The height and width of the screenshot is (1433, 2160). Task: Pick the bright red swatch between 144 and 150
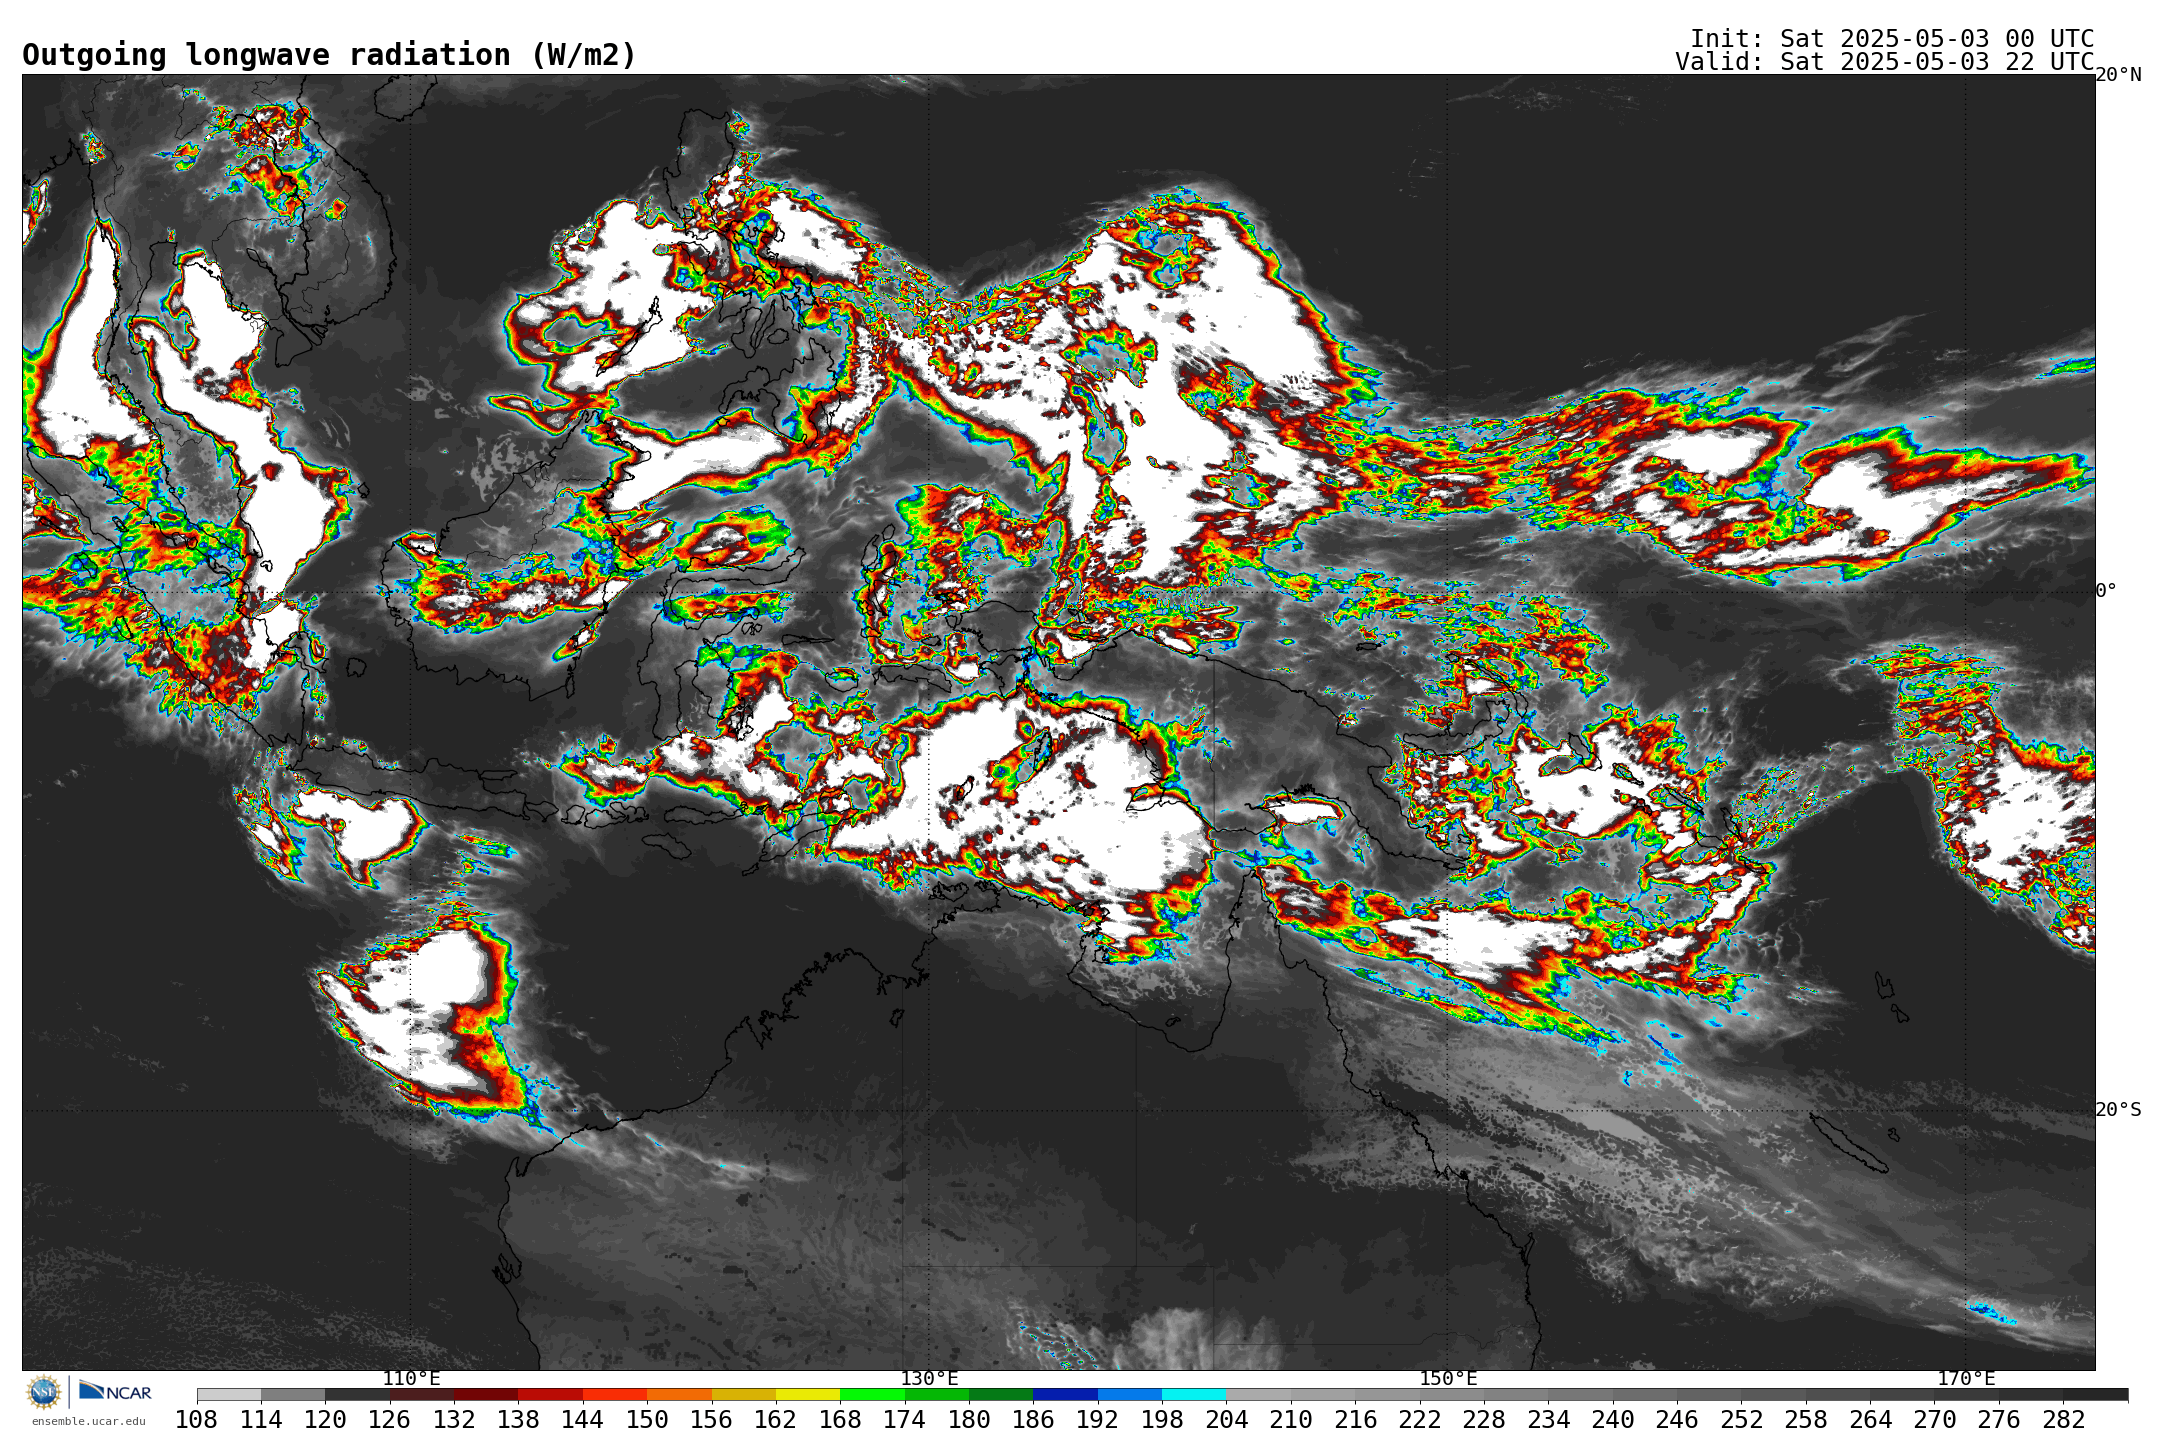[615, 1394]
